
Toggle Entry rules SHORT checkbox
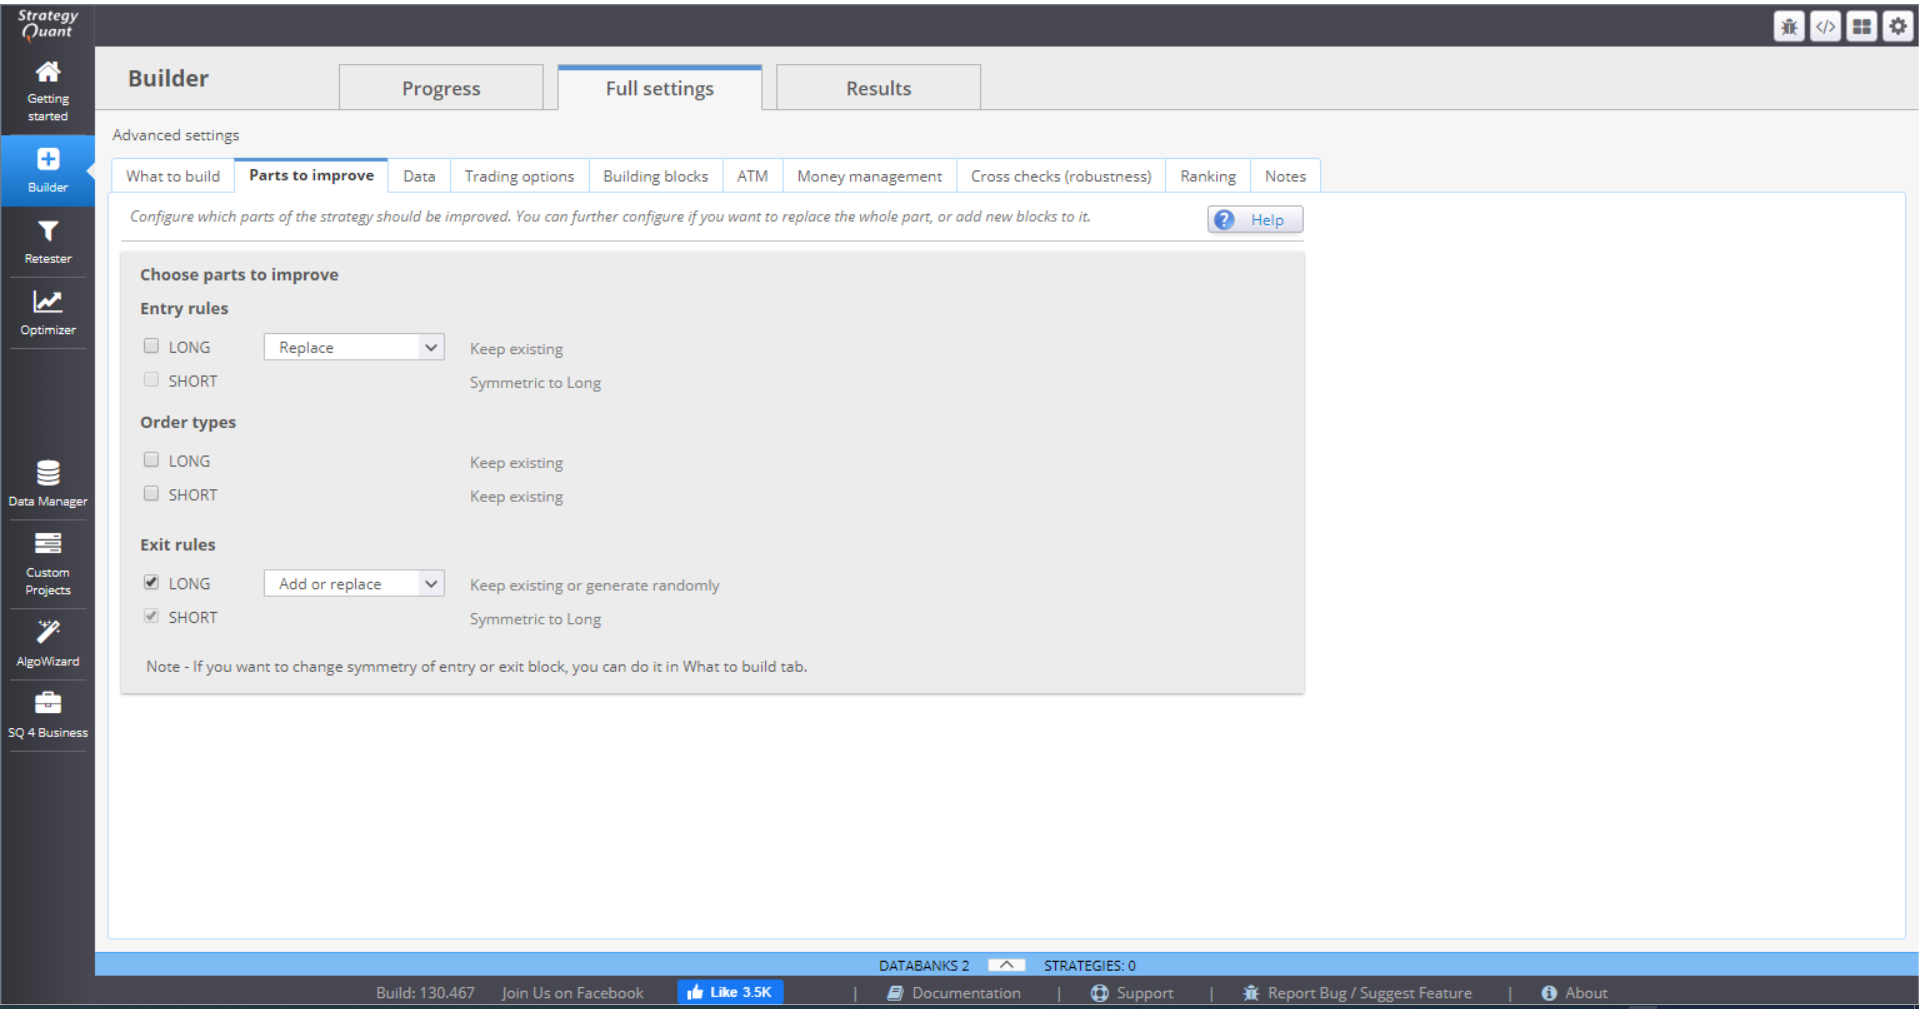tap(151, 380)
